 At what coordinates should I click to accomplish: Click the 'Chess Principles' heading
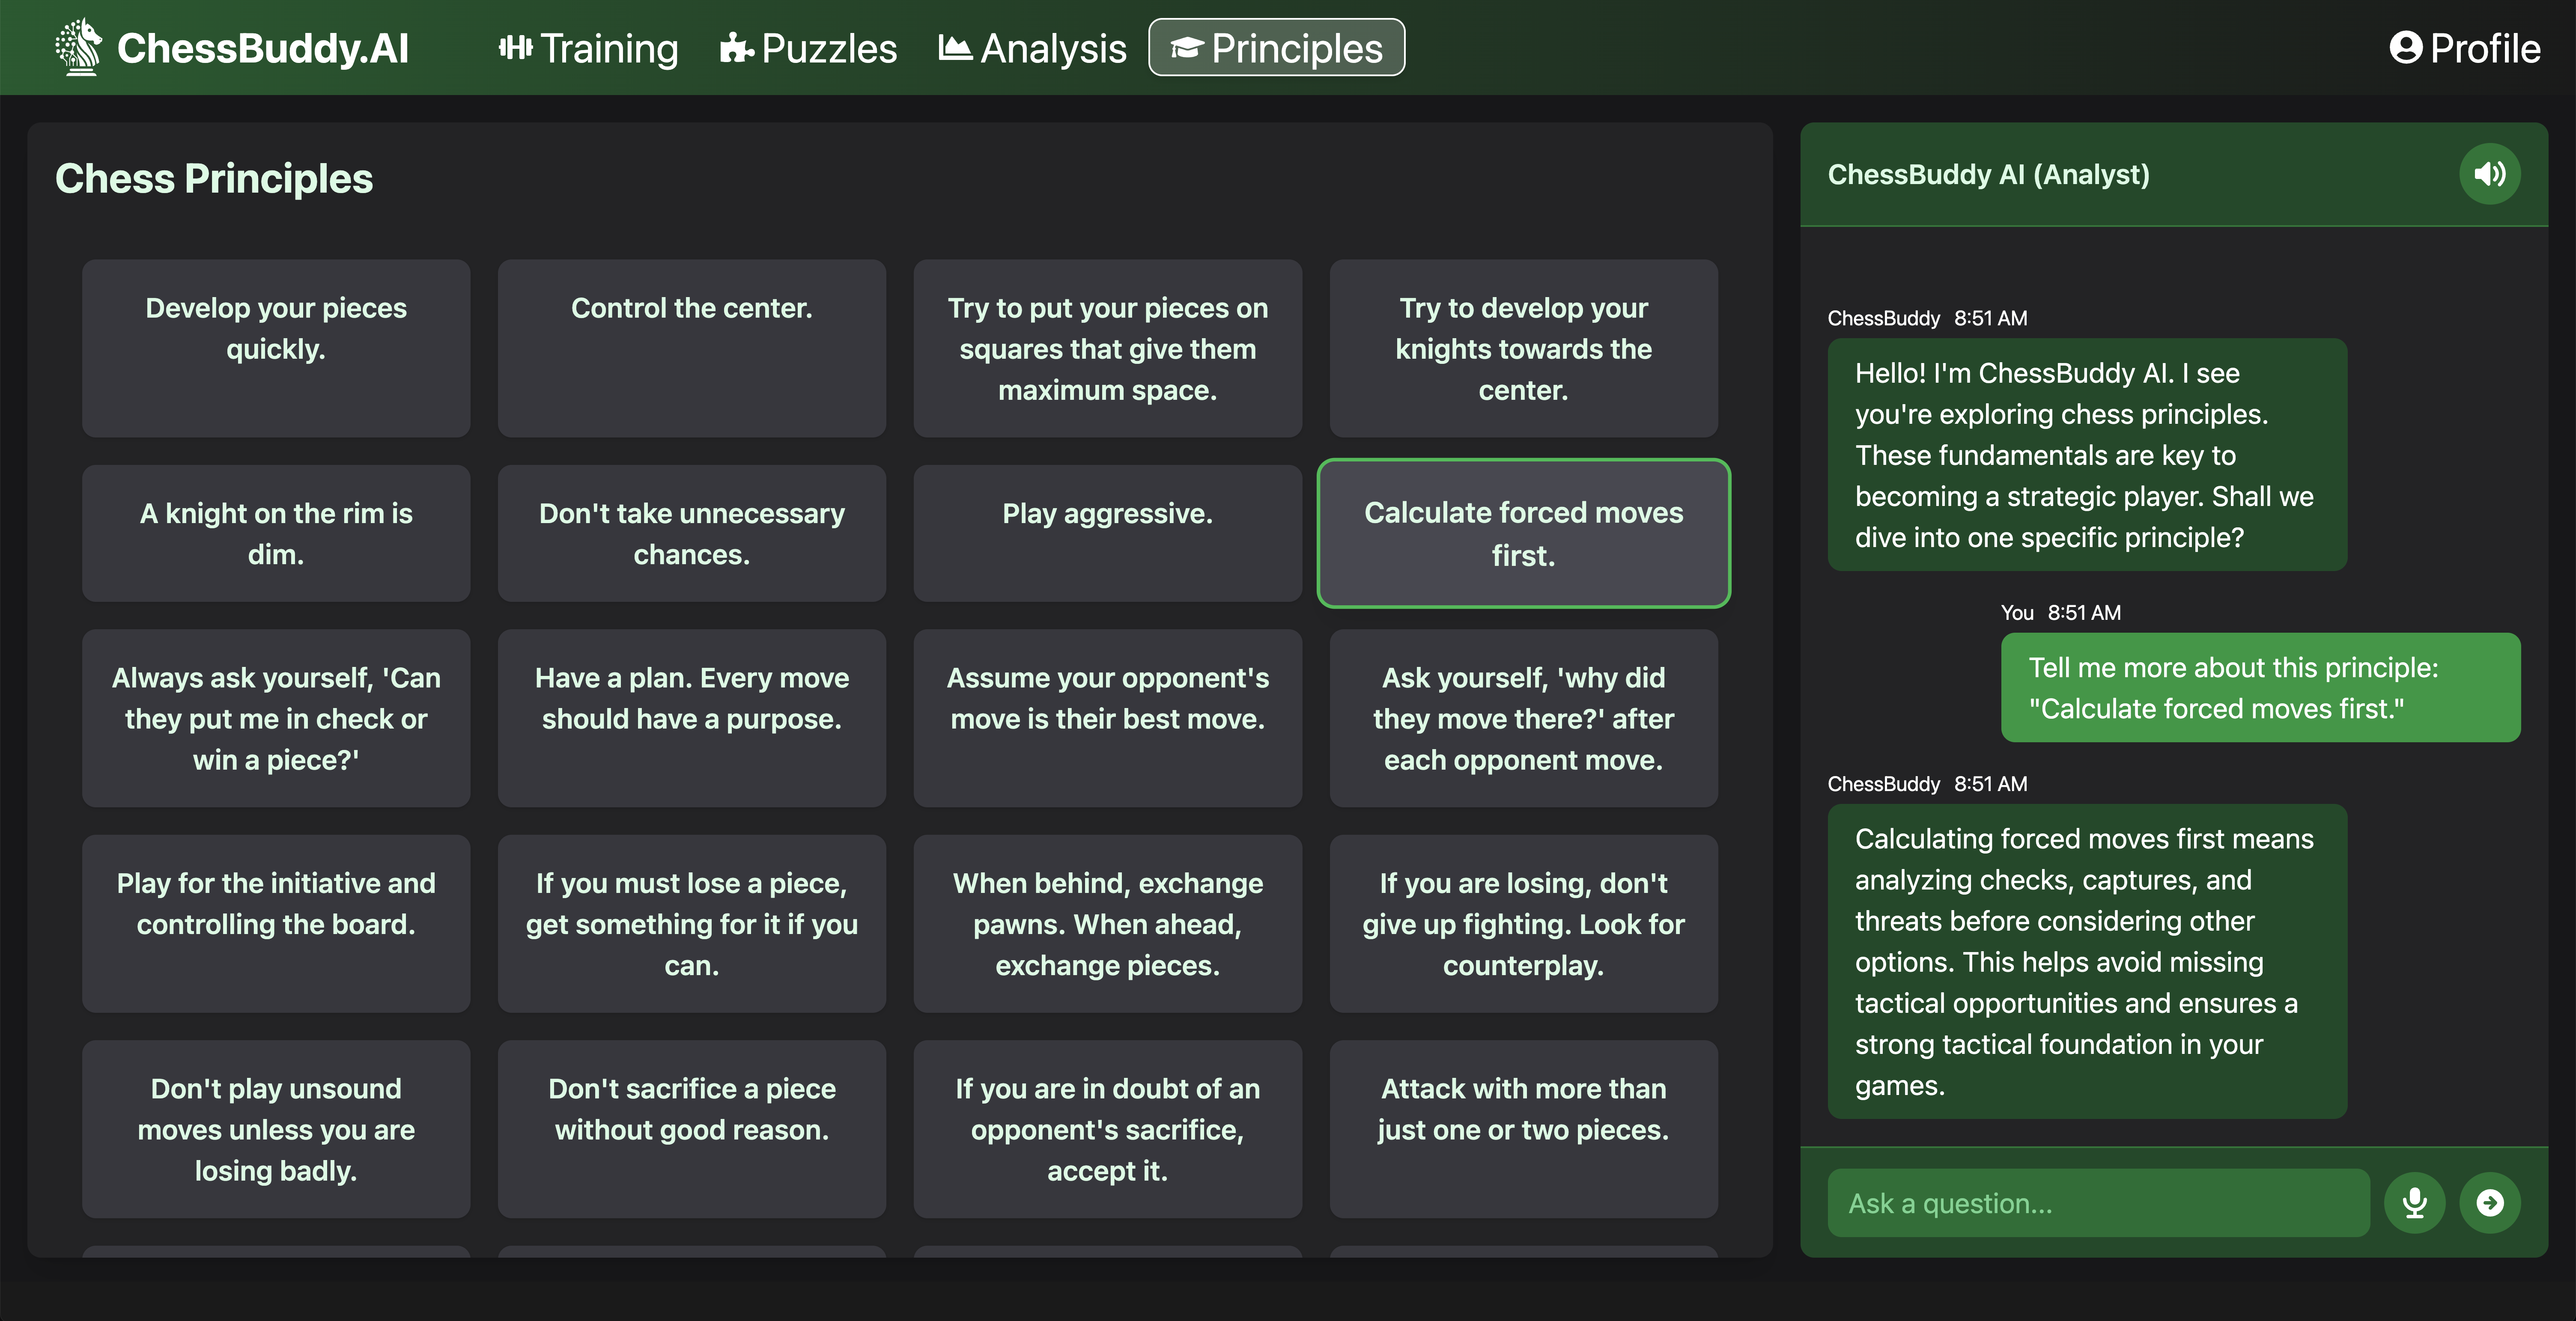click(214, 178)
